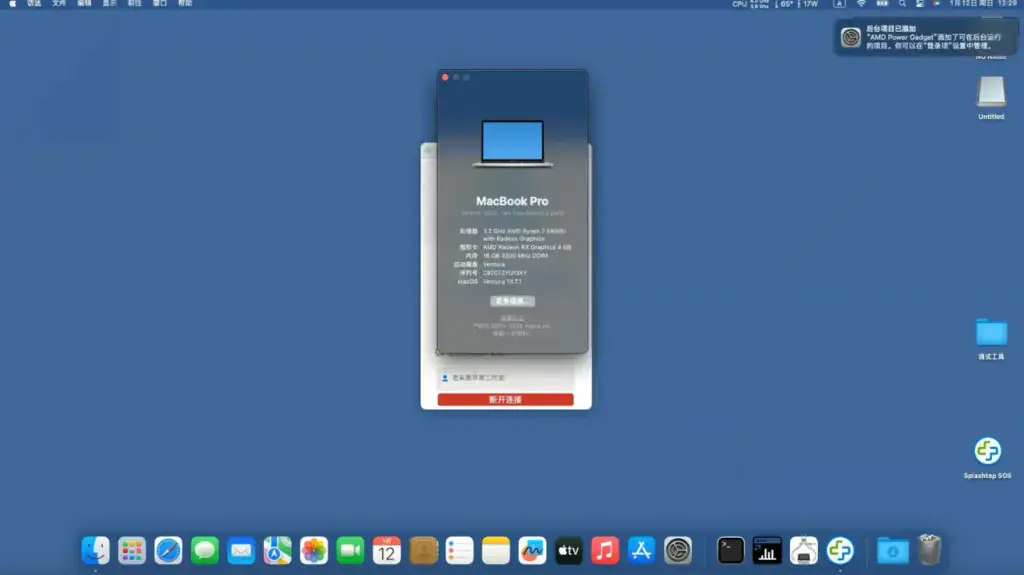
Task: Click the MacBook Pro title text
Action: pos(512,201)
